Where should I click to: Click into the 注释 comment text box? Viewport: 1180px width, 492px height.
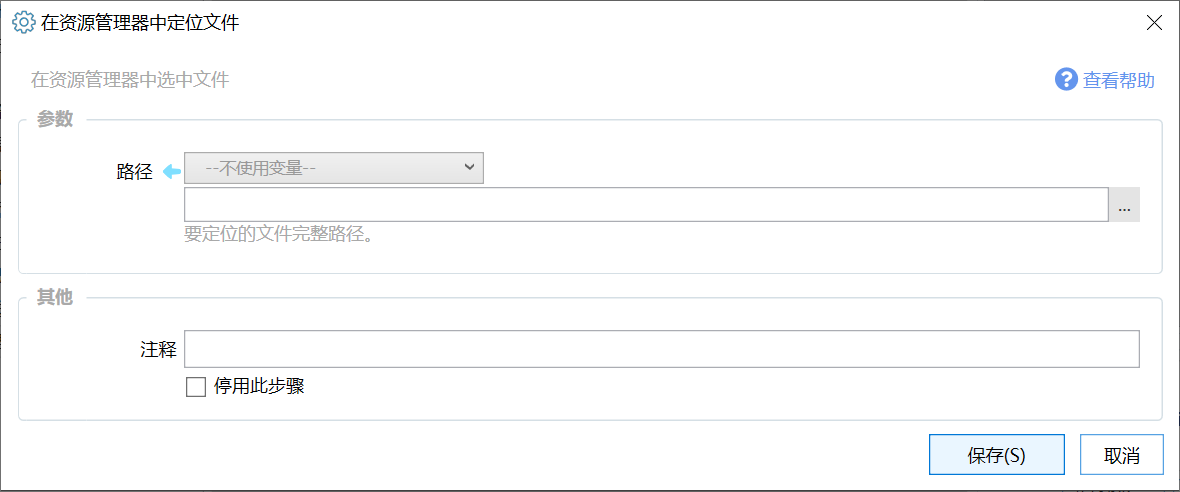661,350
